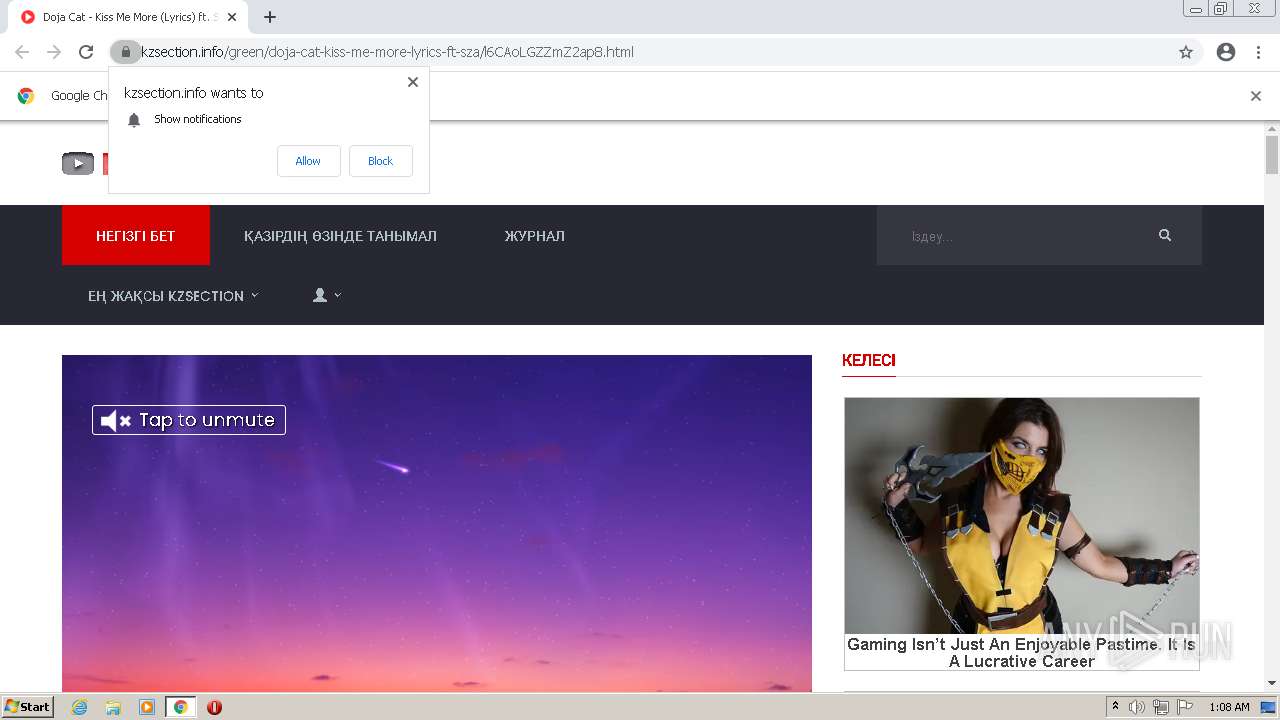Click the address bar URL
This screenshot has height=720, width=1280.
click(387, 52)
